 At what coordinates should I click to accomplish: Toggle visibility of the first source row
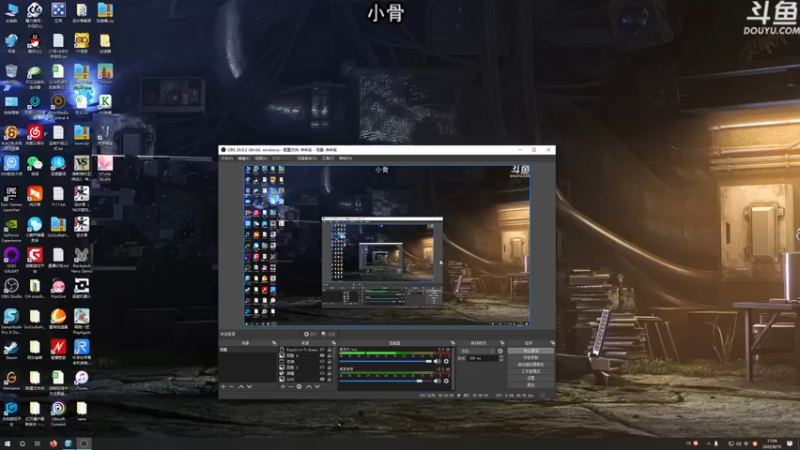click(x=322, y=349)
